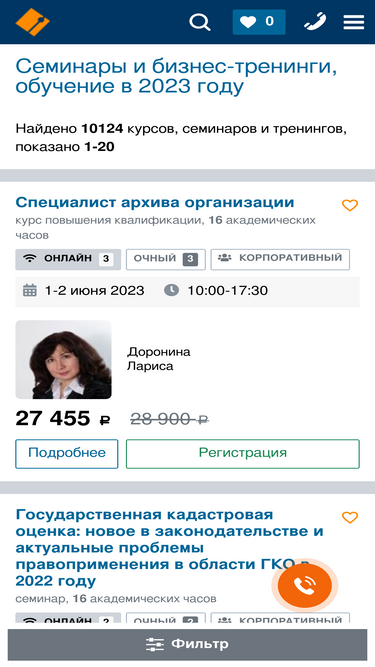
Task: Open Государственная кадастровая оценка seminar link
Action: (x=169, y=548)
